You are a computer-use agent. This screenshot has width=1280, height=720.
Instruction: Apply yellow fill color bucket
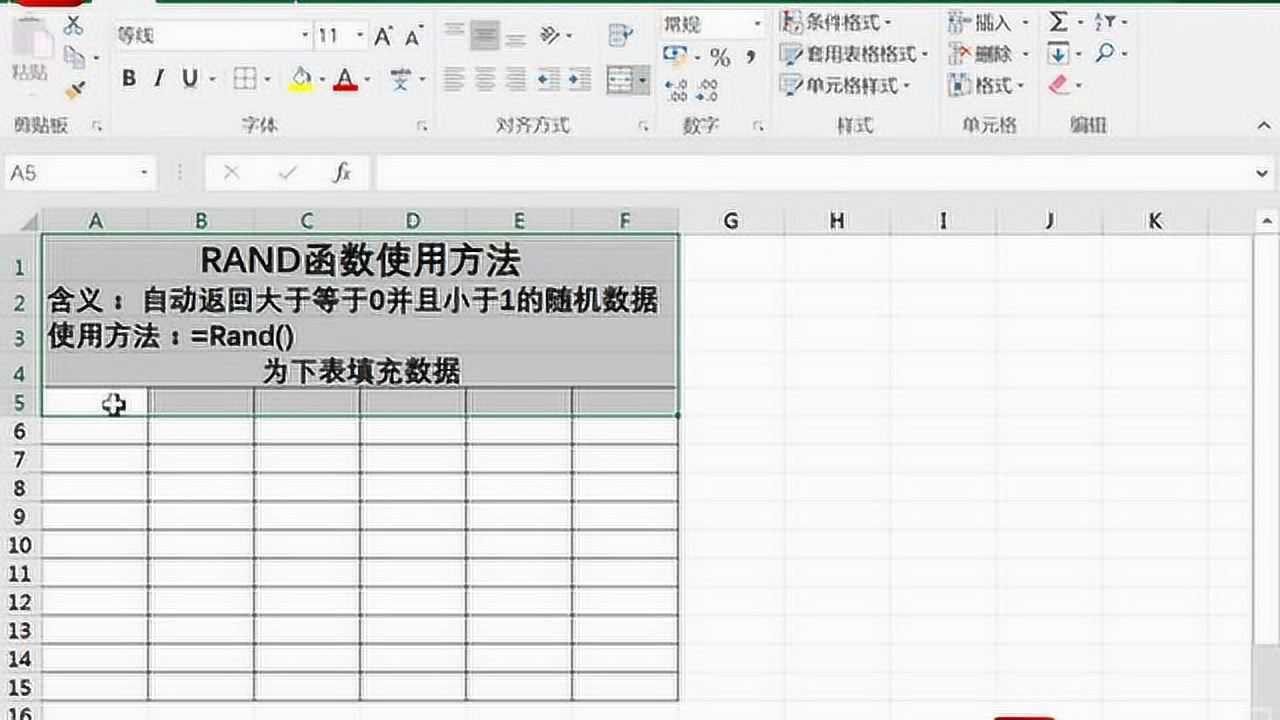(x=301, y=79)
